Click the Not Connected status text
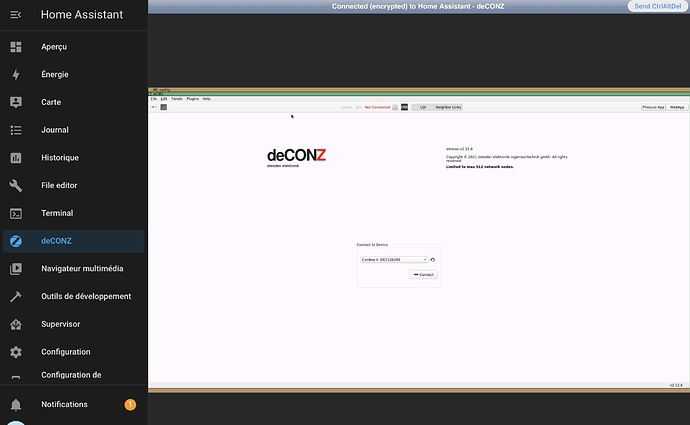 point(378,107)
